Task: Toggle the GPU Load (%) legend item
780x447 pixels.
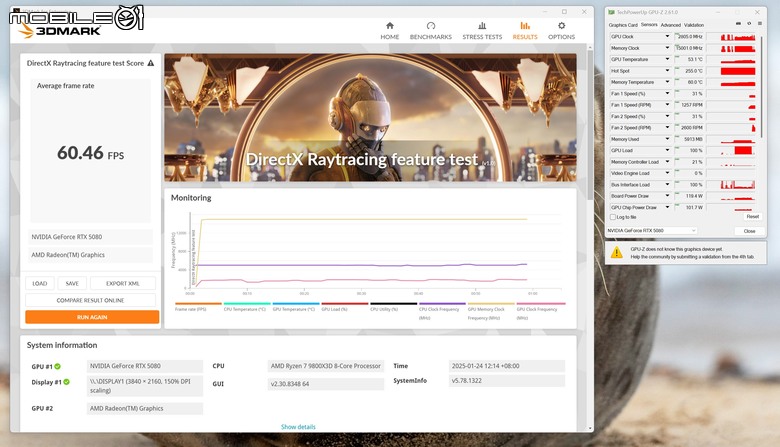Action: click(x=344, y=307)
